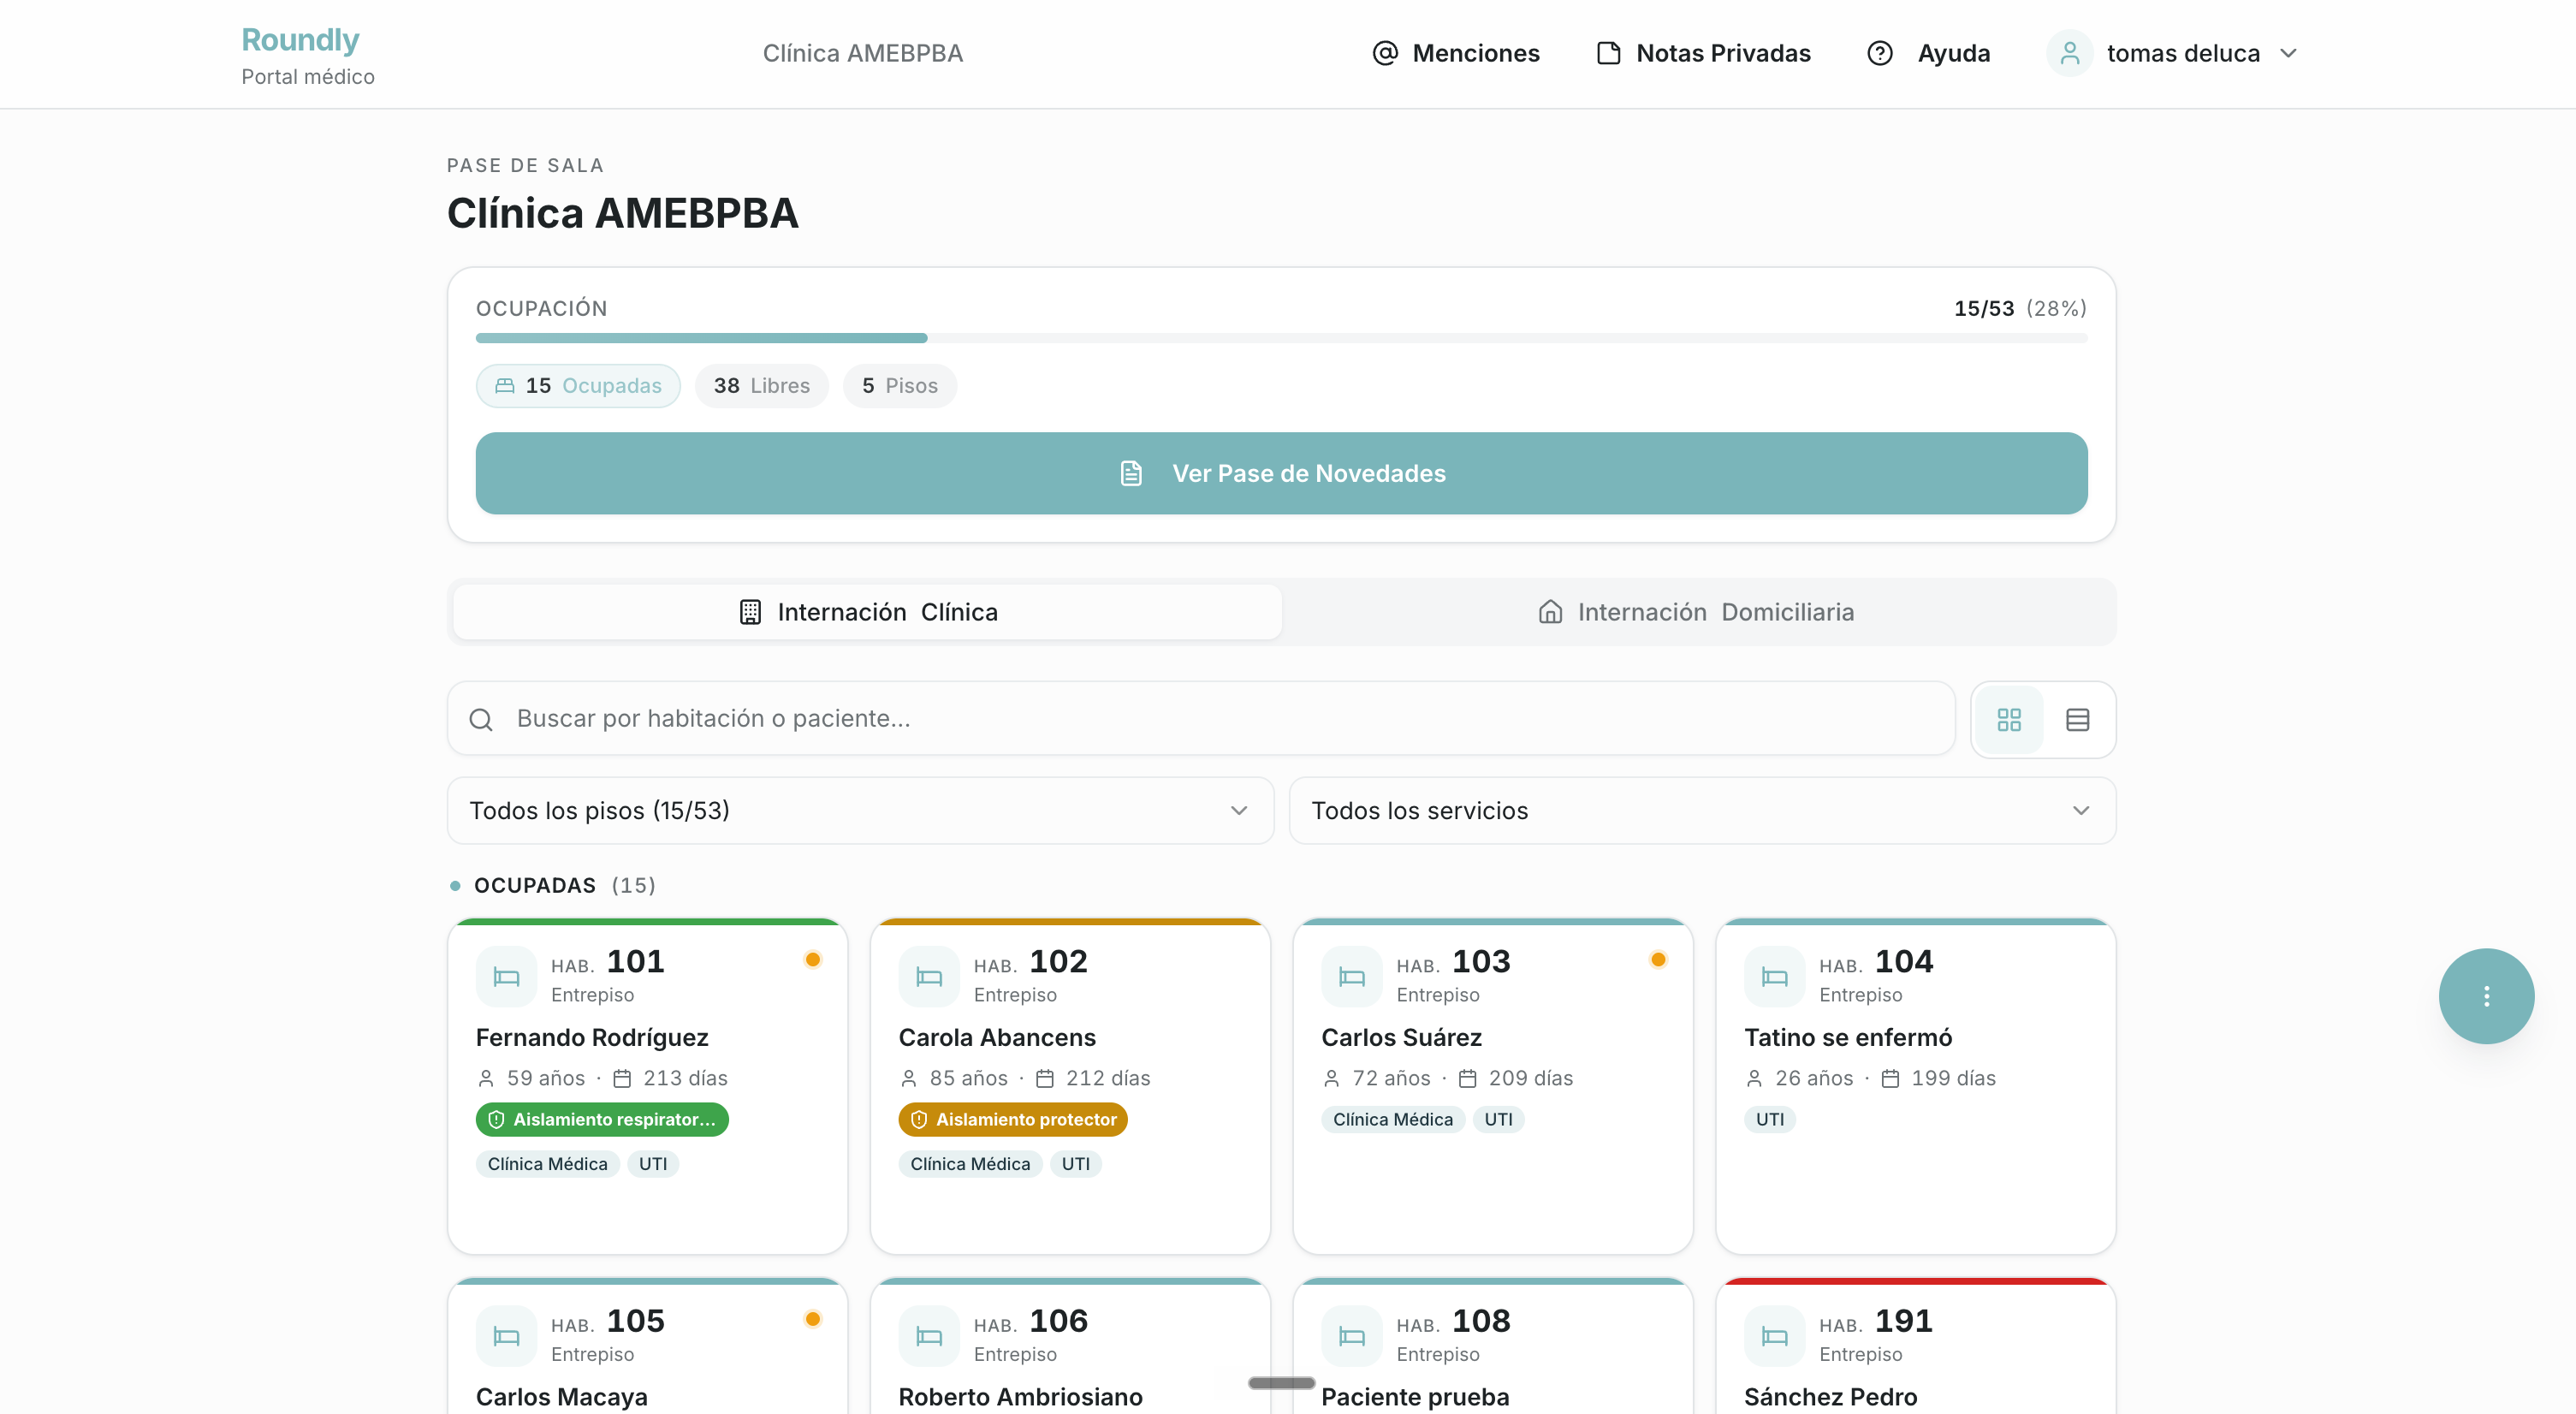Image resolution: width=2576 pixels, height=1414 pixels.
Task: Switch to Internación Clínica tab
Action: tap(867, 612)
